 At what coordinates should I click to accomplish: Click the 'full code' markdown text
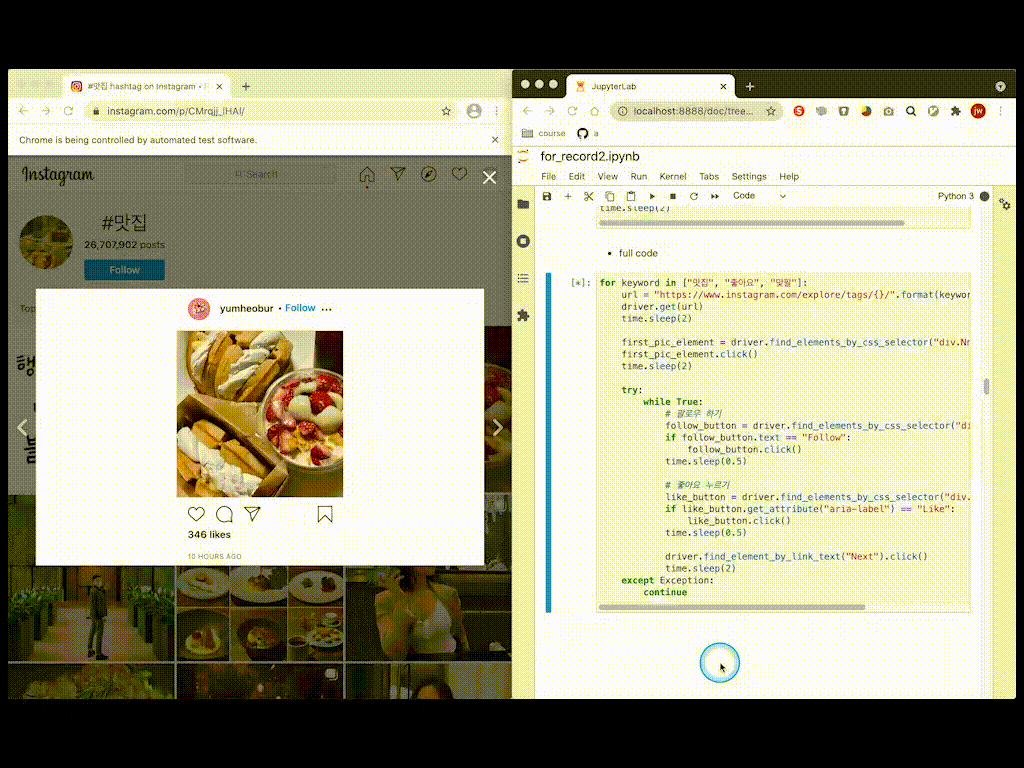pyautogui.click(x=638, y=253)
